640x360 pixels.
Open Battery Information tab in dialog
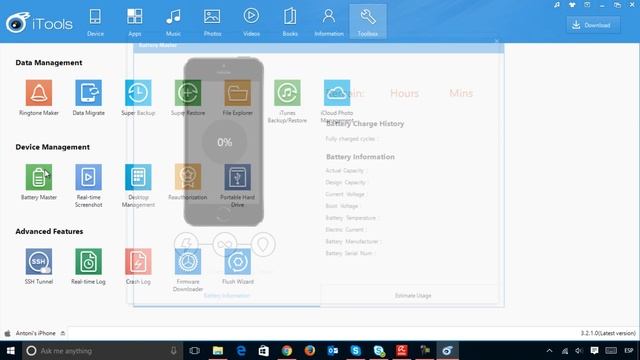227,296
